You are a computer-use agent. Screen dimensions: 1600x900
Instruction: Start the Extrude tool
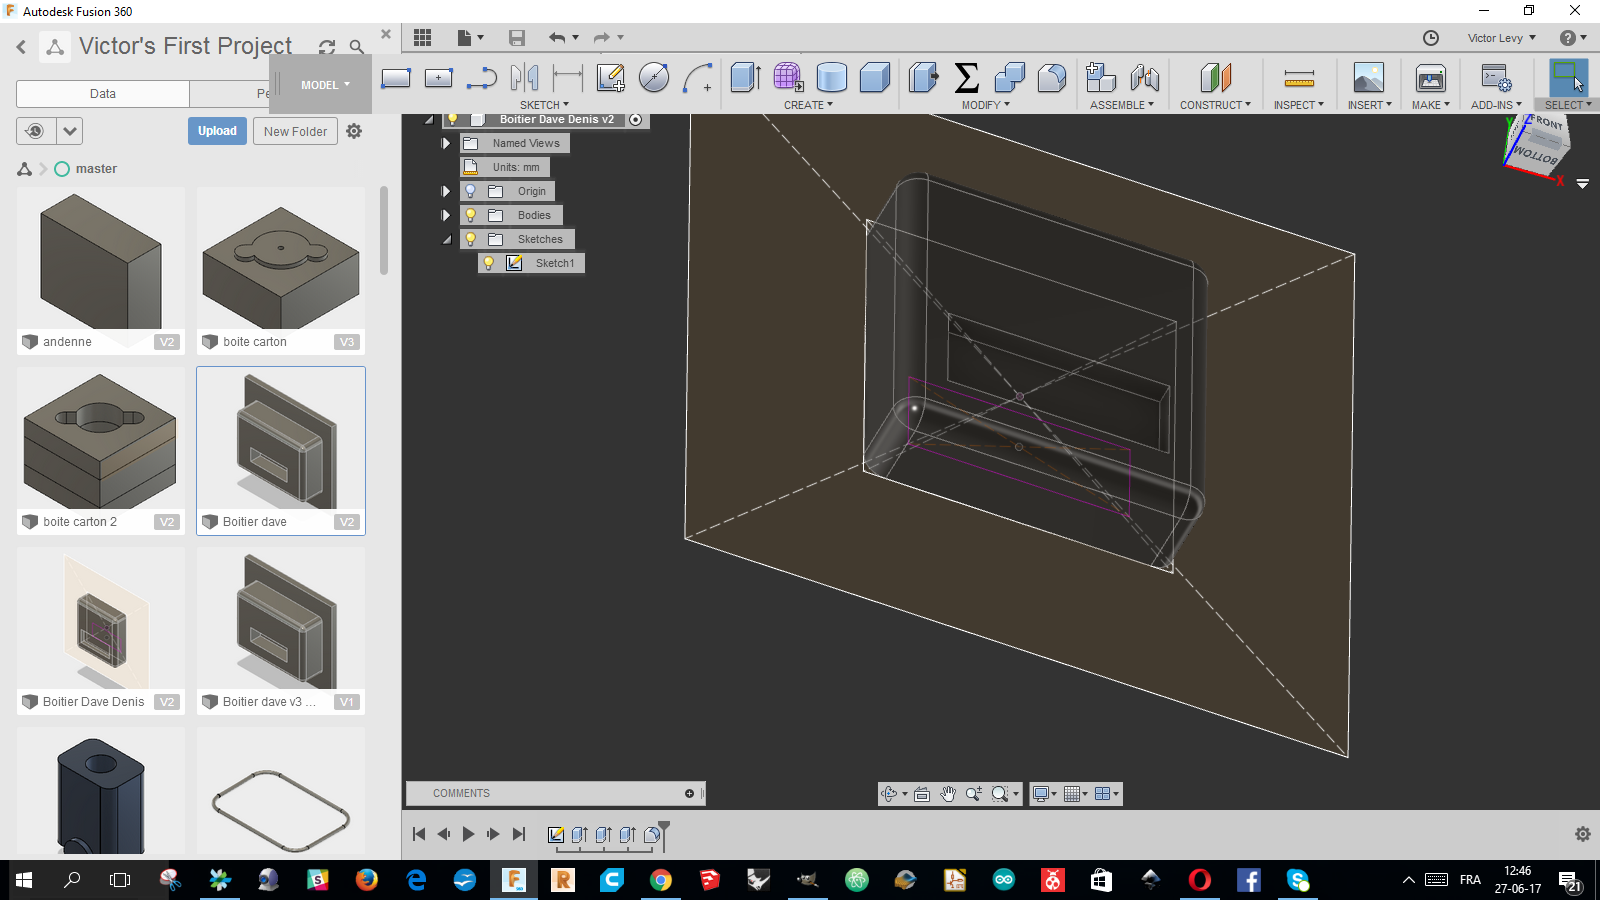(746, 78)
